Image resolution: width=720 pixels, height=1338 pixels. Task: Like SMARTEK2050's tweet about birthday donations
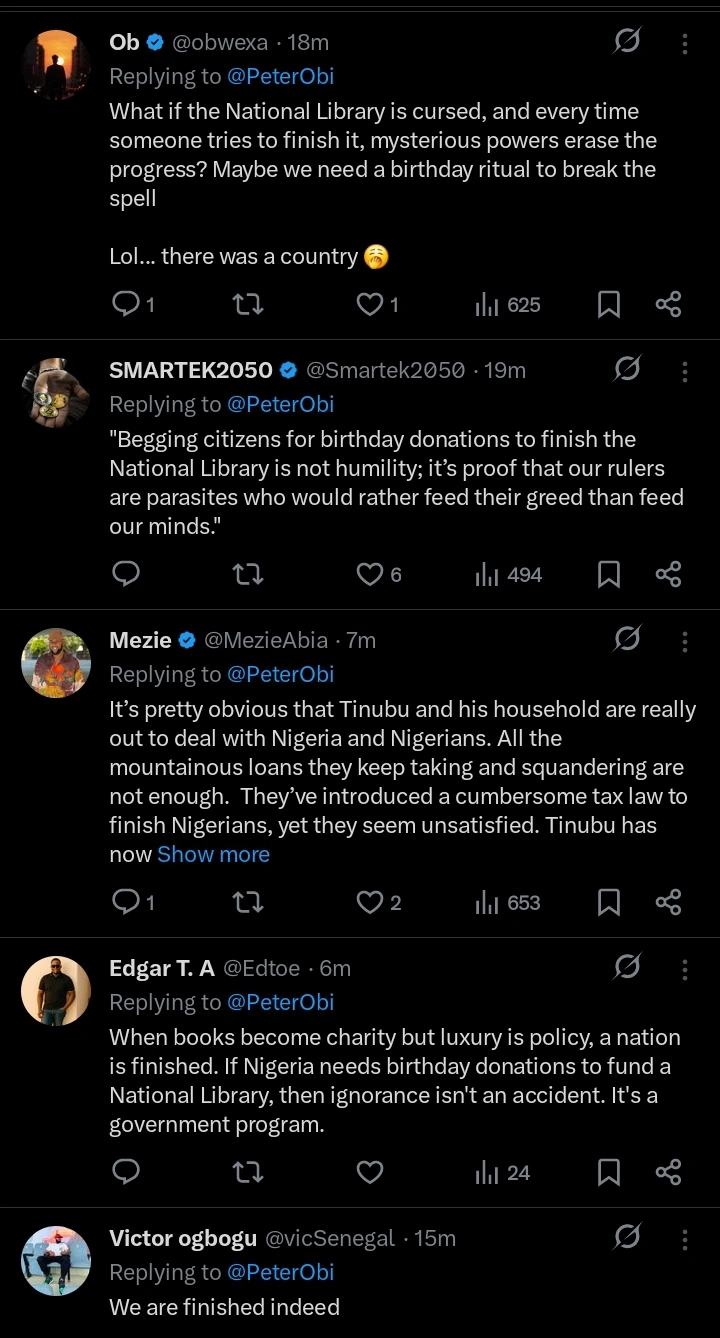(370, 574)
